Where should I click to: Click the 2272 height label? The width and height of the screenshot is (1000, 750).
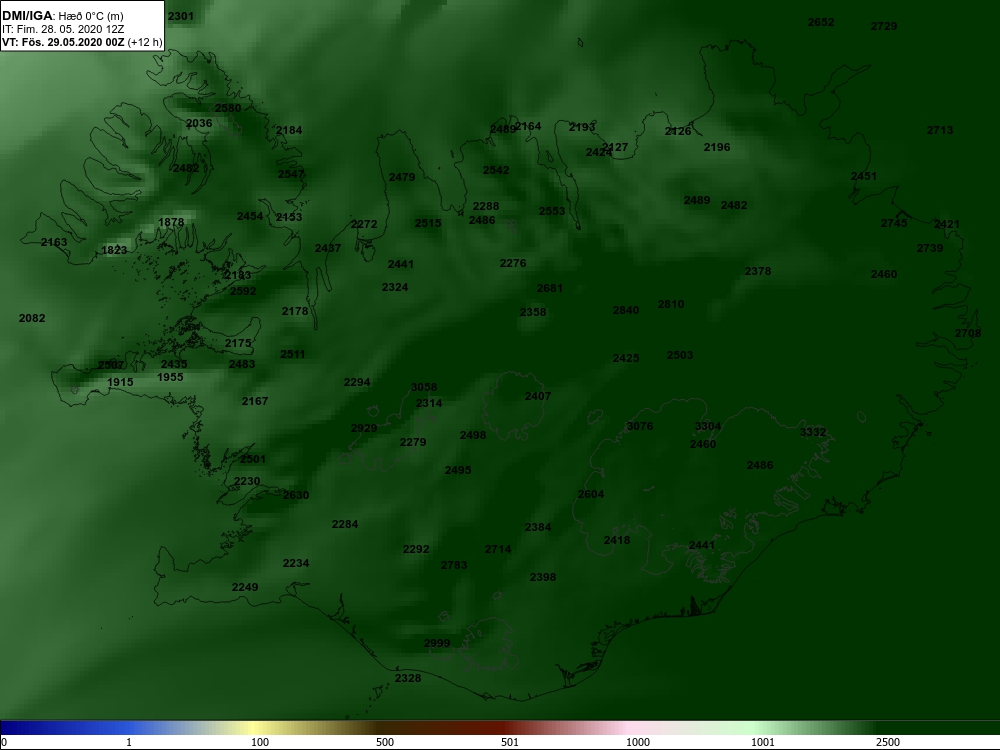364,224
